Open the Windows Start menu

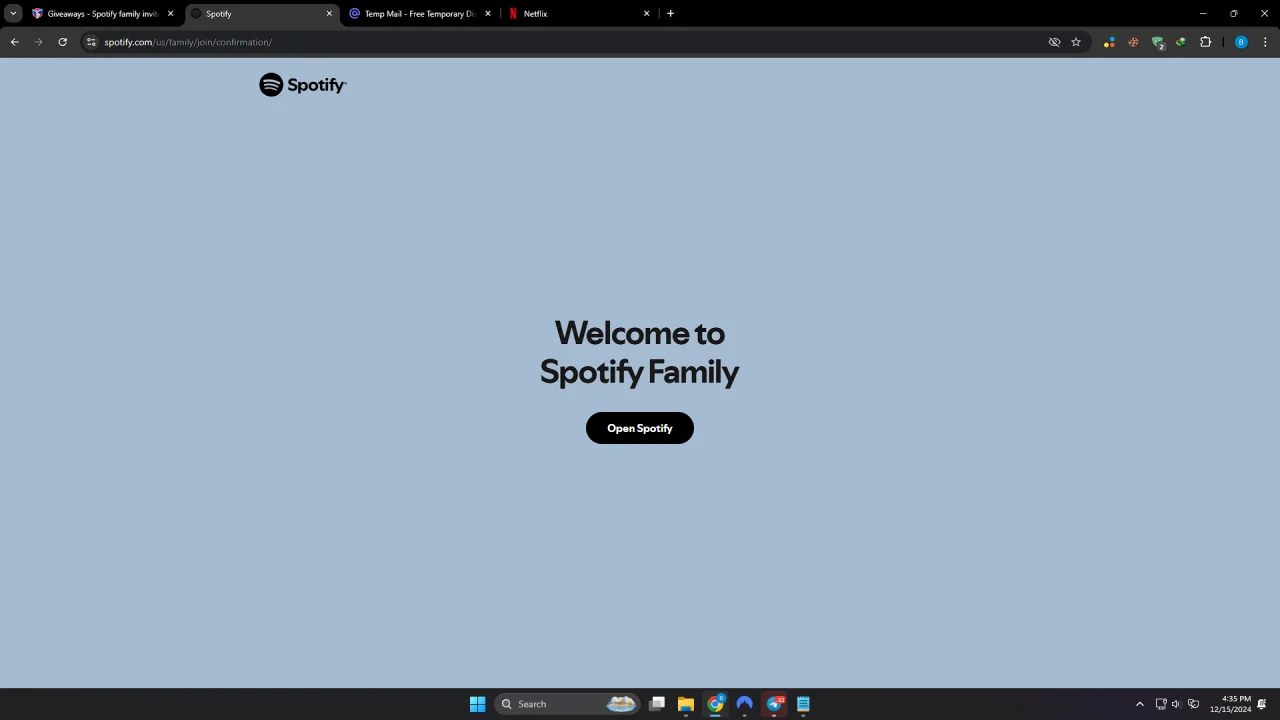pyautogui.click(x=477, y=704)
